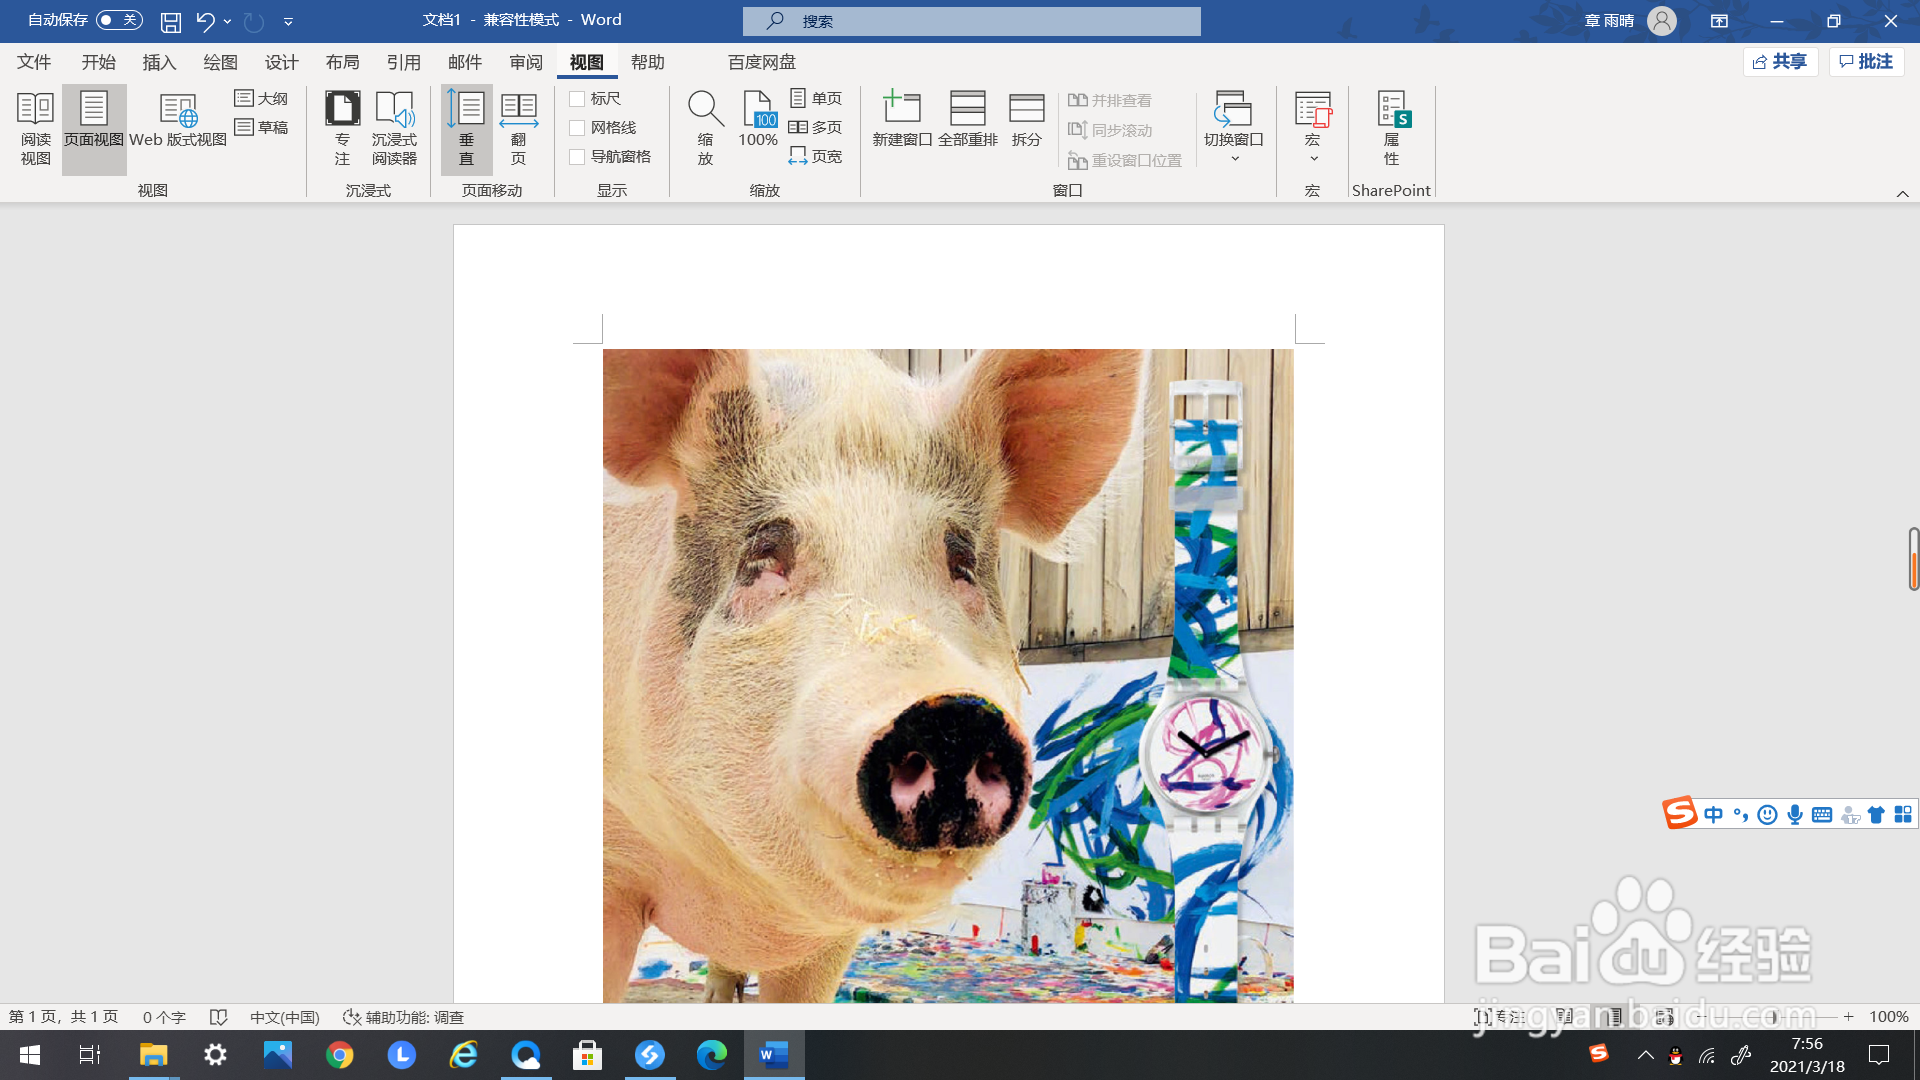Click the Zoom (缩放) magnifier icon
Screen dimensions: 1920x1080
(705, 110)
